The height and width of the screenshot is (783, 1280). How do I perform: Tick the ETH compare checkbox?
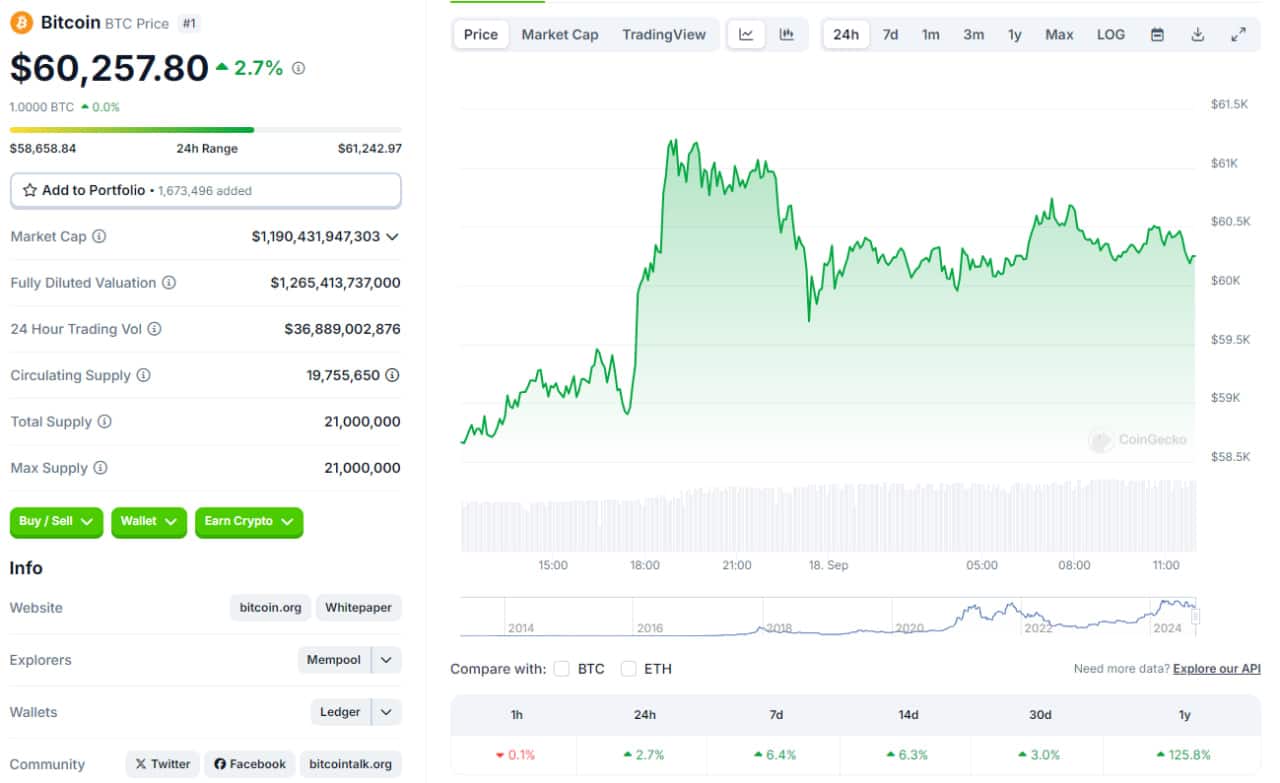[x=628, y=668]
